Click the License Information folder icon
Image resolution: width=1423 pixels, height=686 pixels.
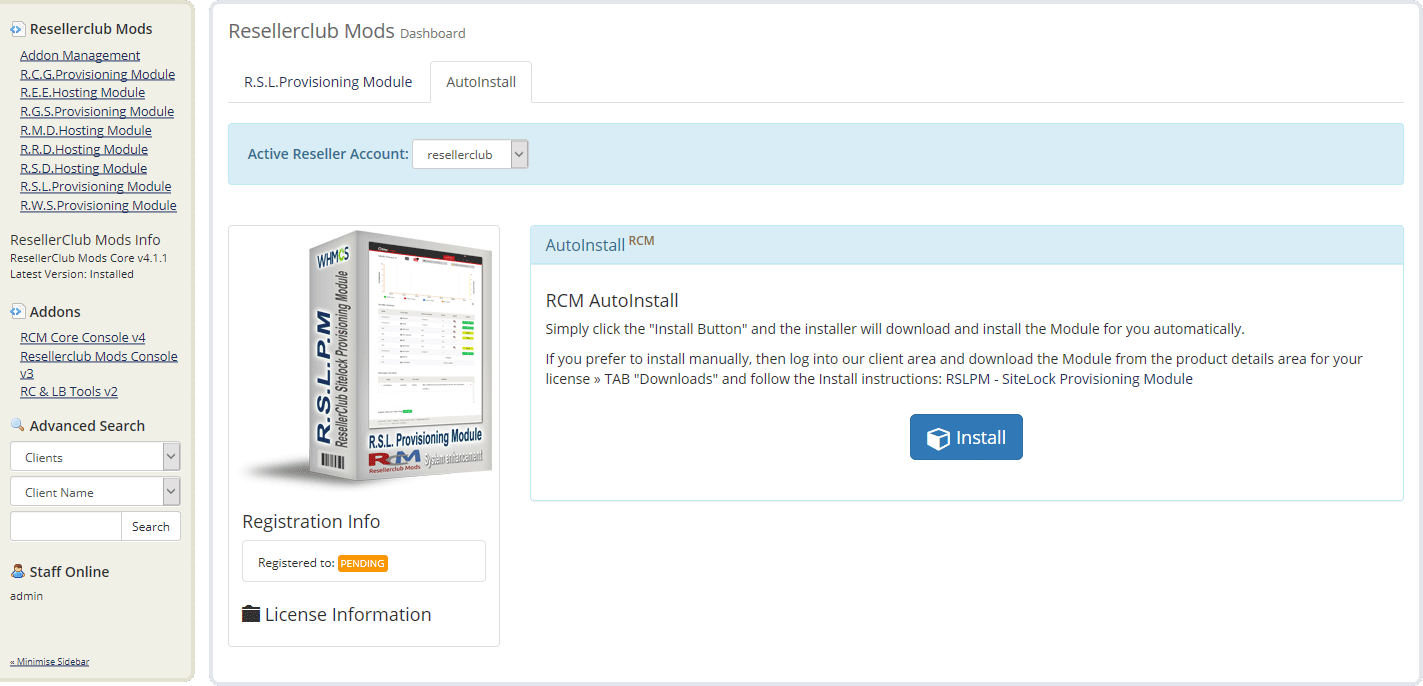click(251, 614)
